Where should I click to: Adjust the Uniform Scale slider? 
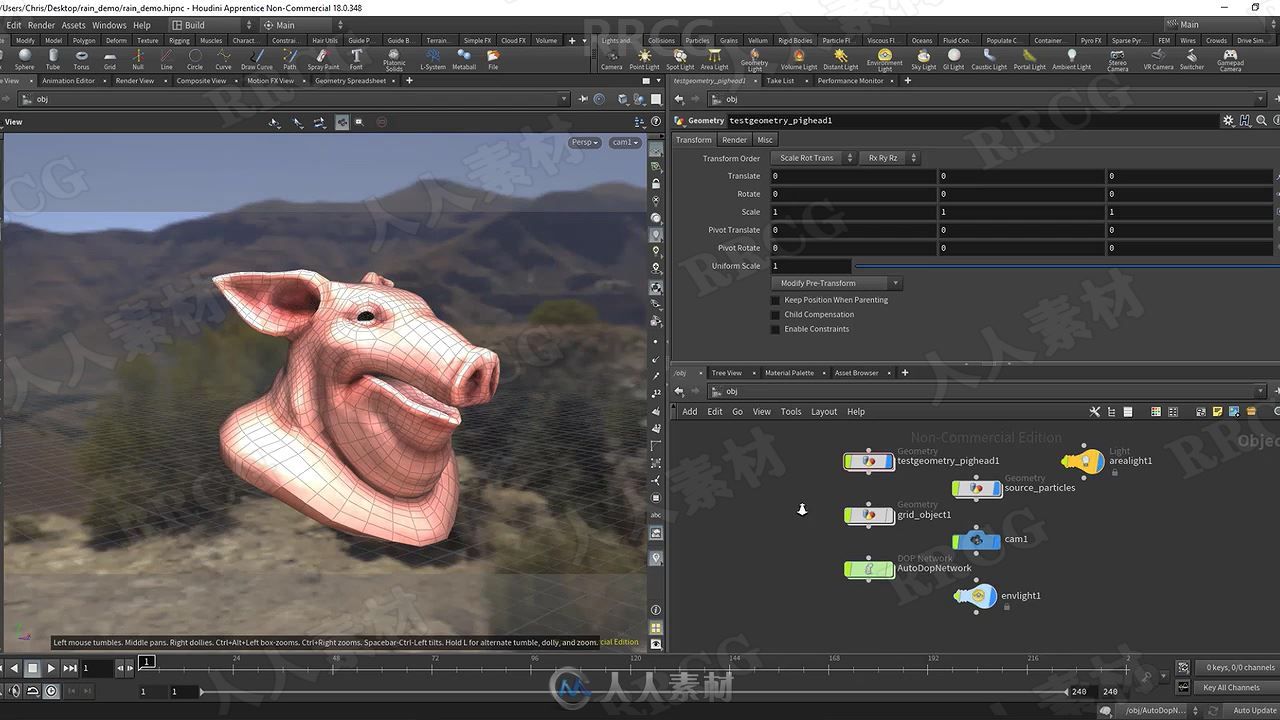click(x=1065, y=266)
